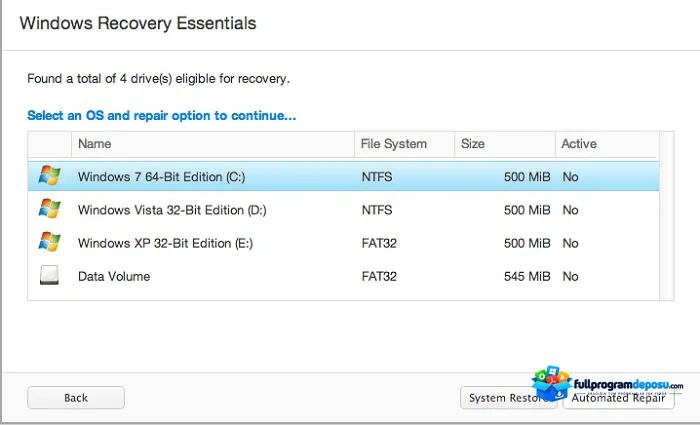Click the fullprogramdeposu.com watermark link
The image size is (700, 425).
(x=628, y=385)
